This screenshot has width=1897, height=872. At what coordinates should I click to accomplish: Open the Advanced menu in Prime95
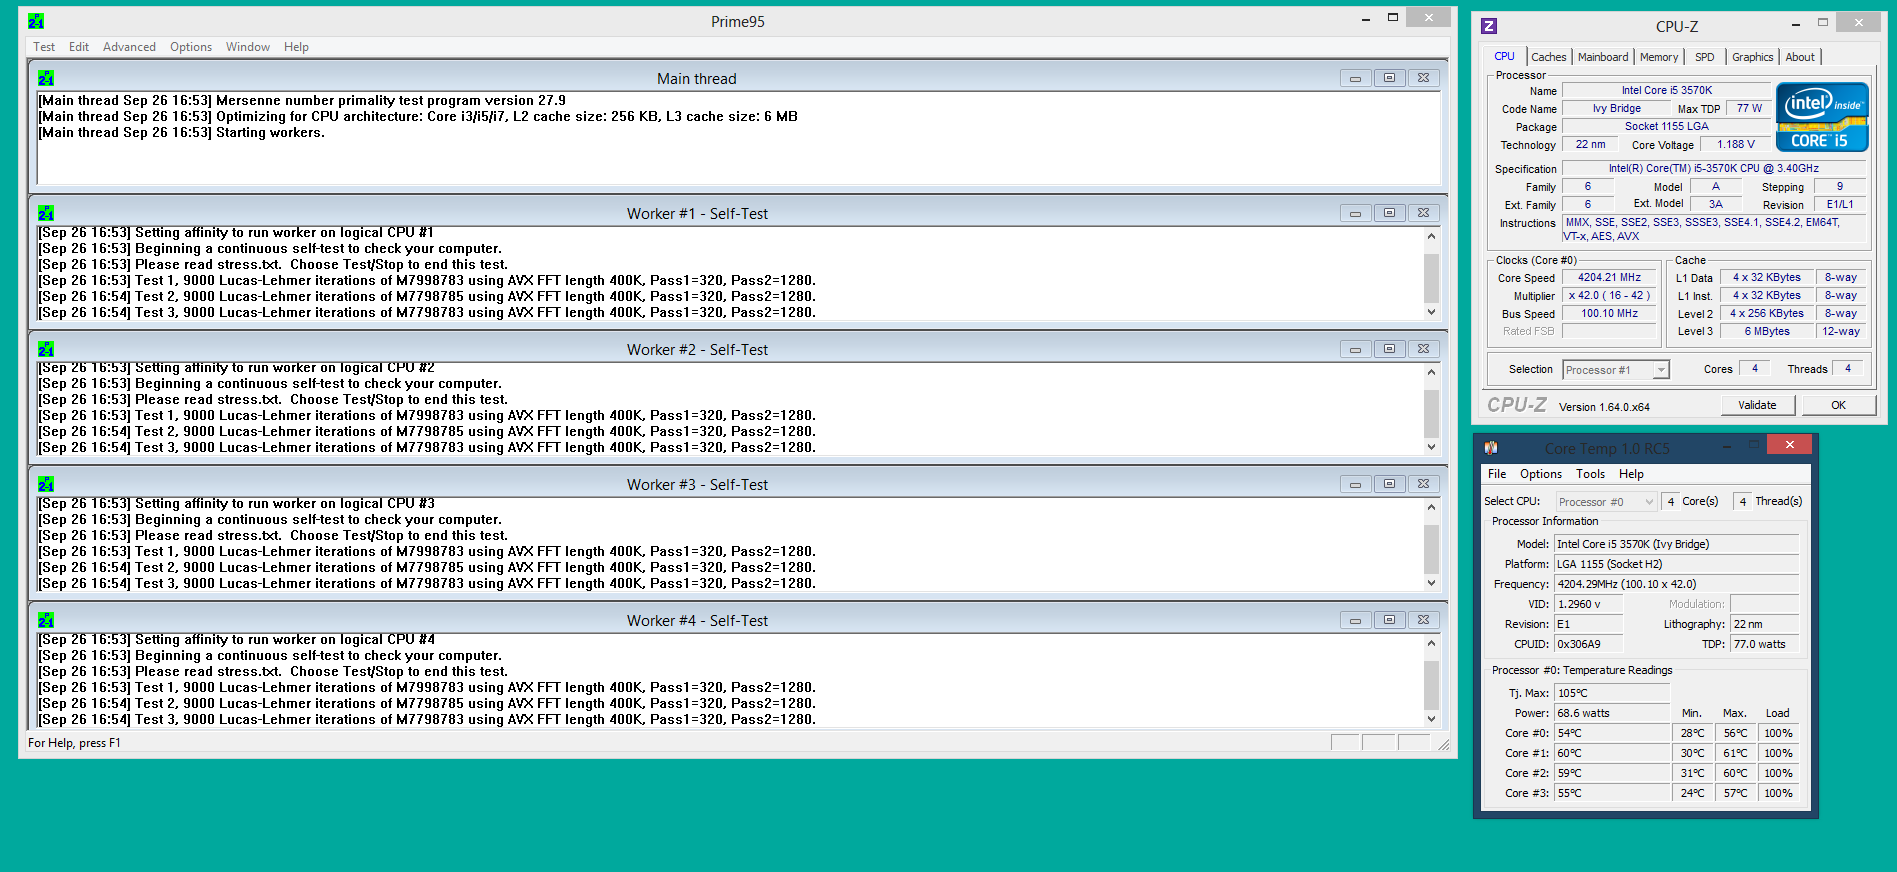[x=129, y=47]
